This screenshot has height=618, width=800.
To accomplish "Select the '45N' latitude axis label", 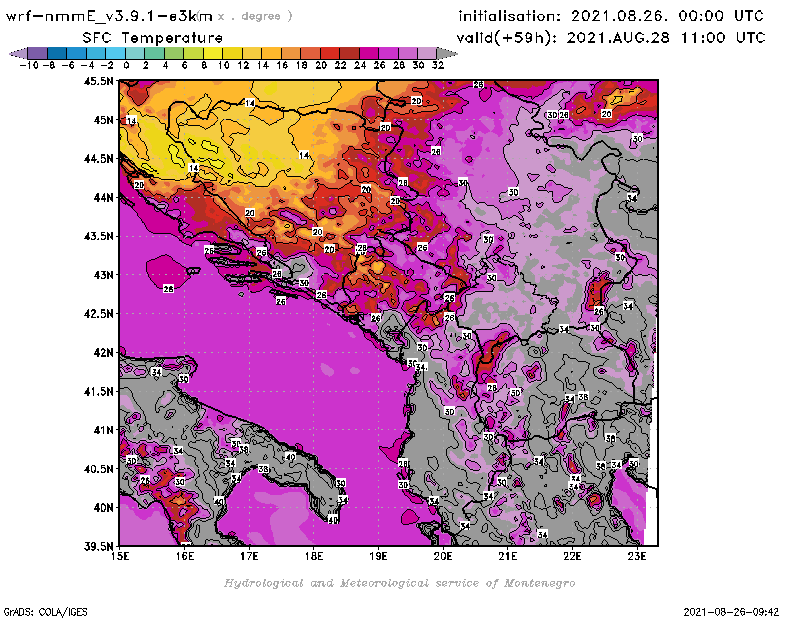I will [103, 120].
